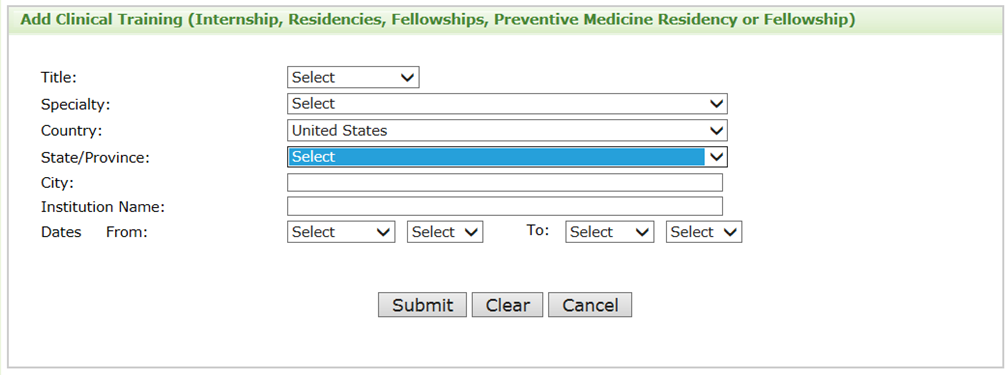Viewport: 1008px width, 375px height.
Task: Click the Dates From label
Action: click(94, 232)
